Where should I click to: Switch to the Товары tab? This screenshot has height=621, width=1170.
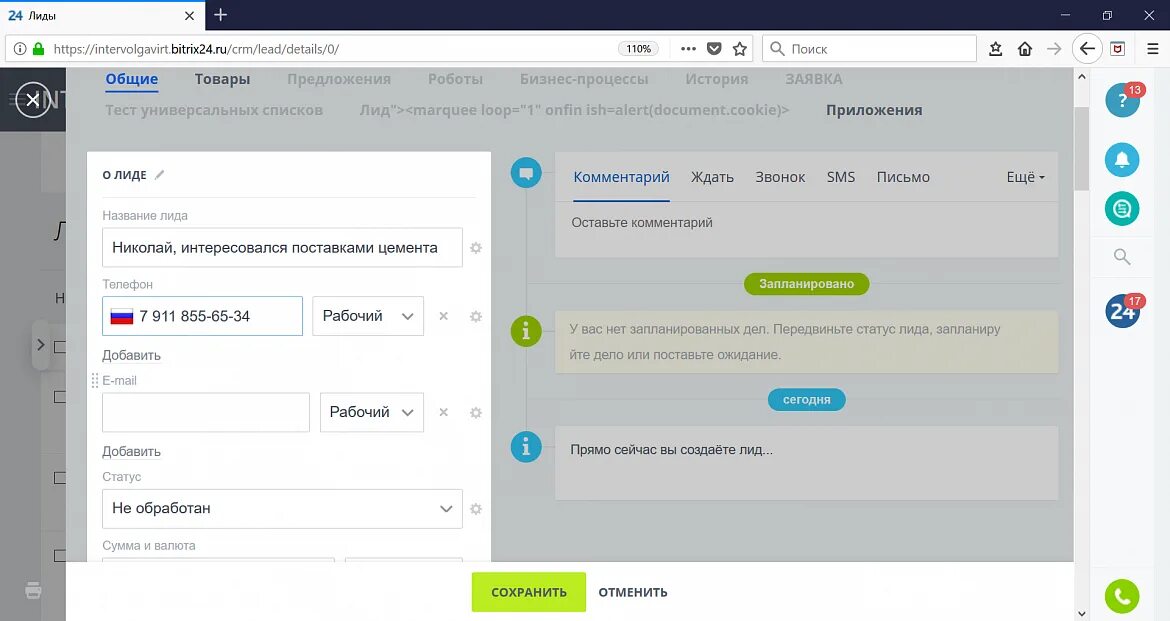click(222, 79)
